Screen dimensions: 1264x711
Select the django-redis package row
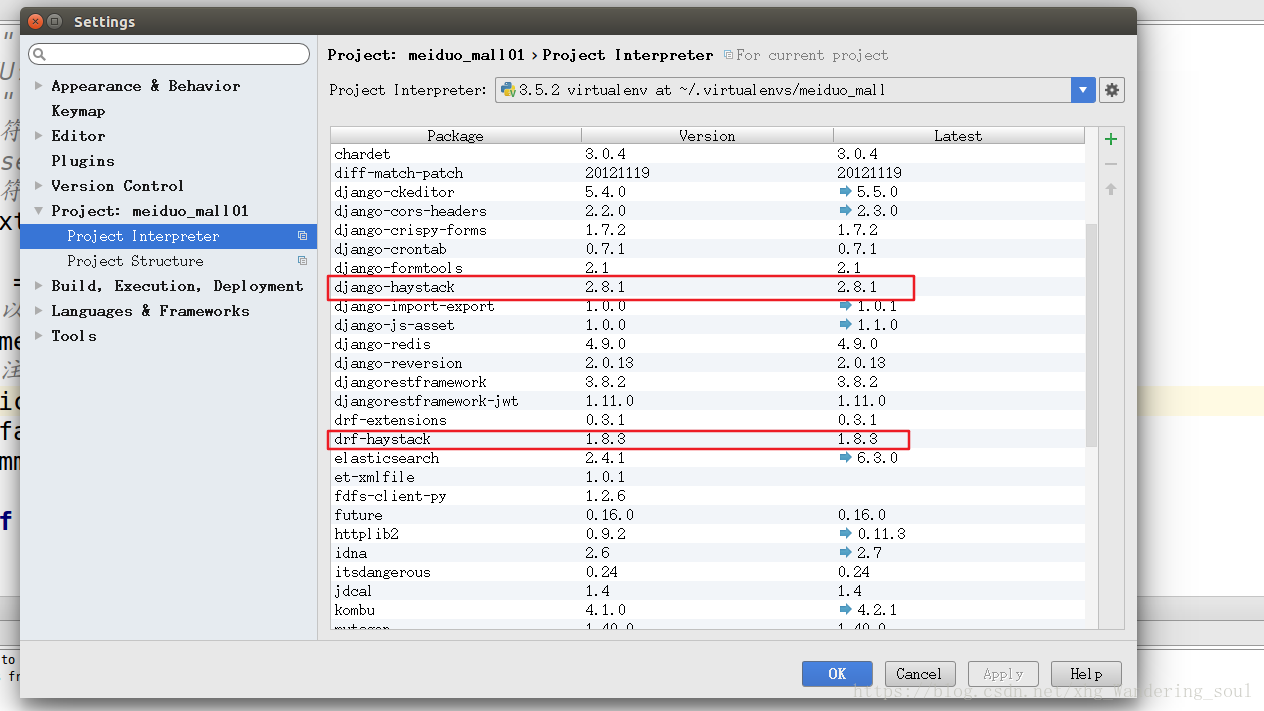click(x=708, y=344)
